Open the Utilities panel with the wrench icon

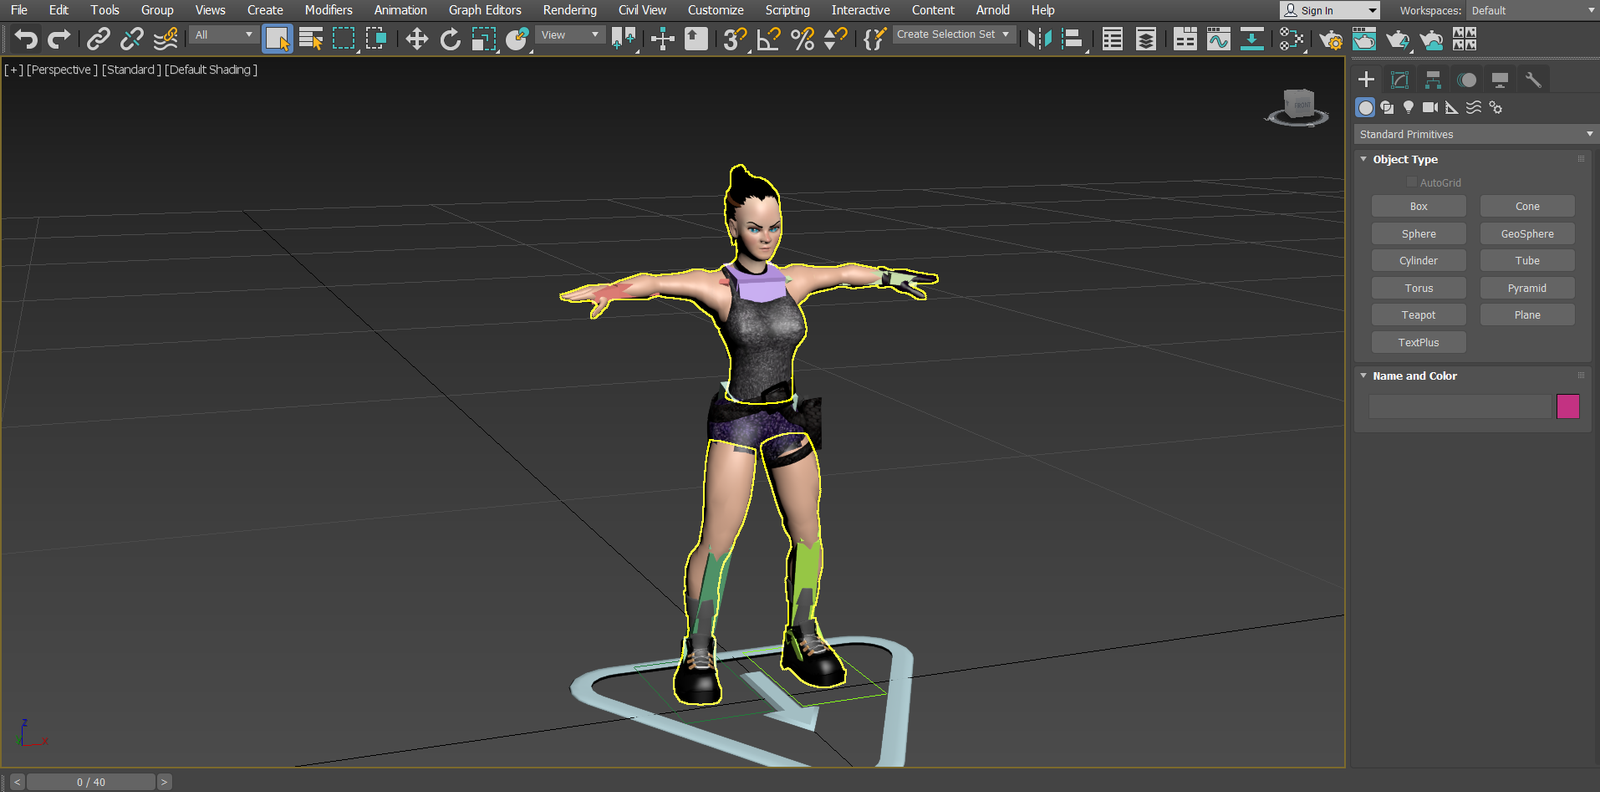click(x=1533, y=80)
